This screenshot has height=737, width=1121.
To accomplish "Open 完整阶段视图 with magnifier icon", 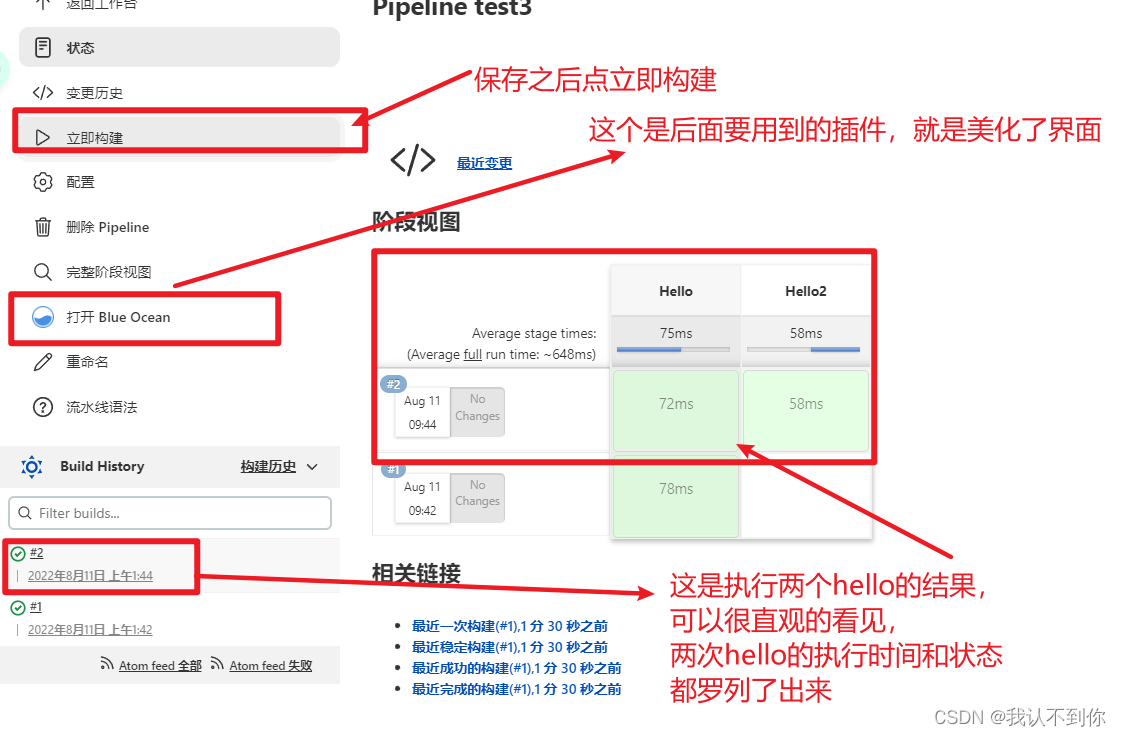I will click(x=41, y=271).
